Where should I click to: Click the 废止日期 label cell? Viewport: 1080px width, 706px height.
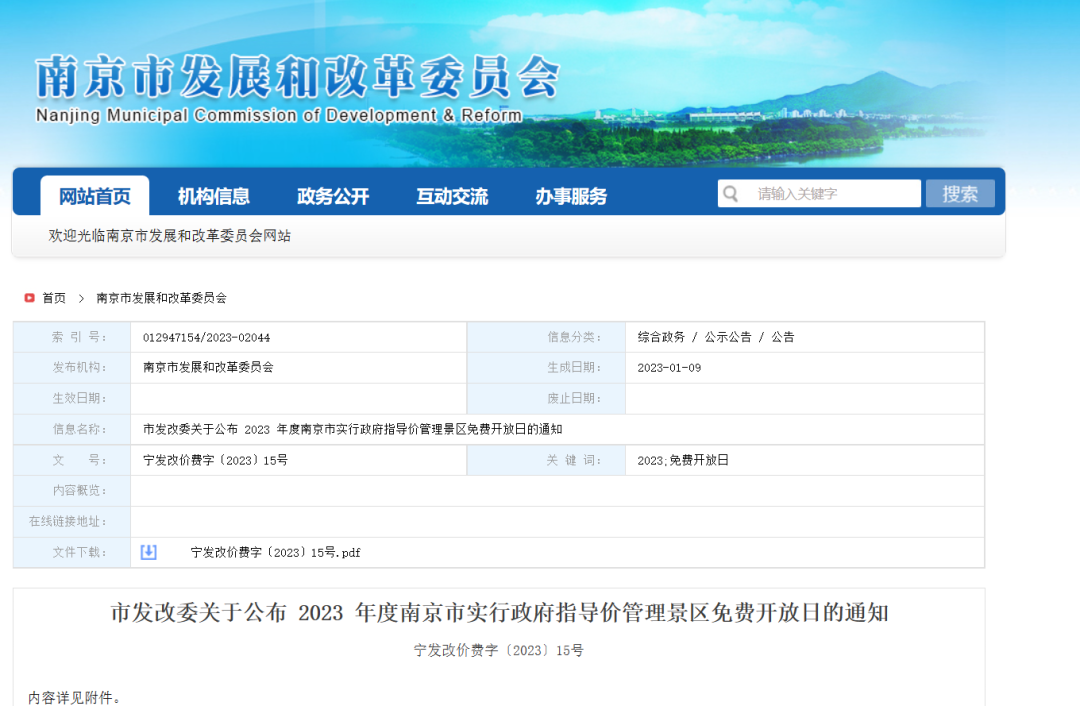click(x=546, y=399)
